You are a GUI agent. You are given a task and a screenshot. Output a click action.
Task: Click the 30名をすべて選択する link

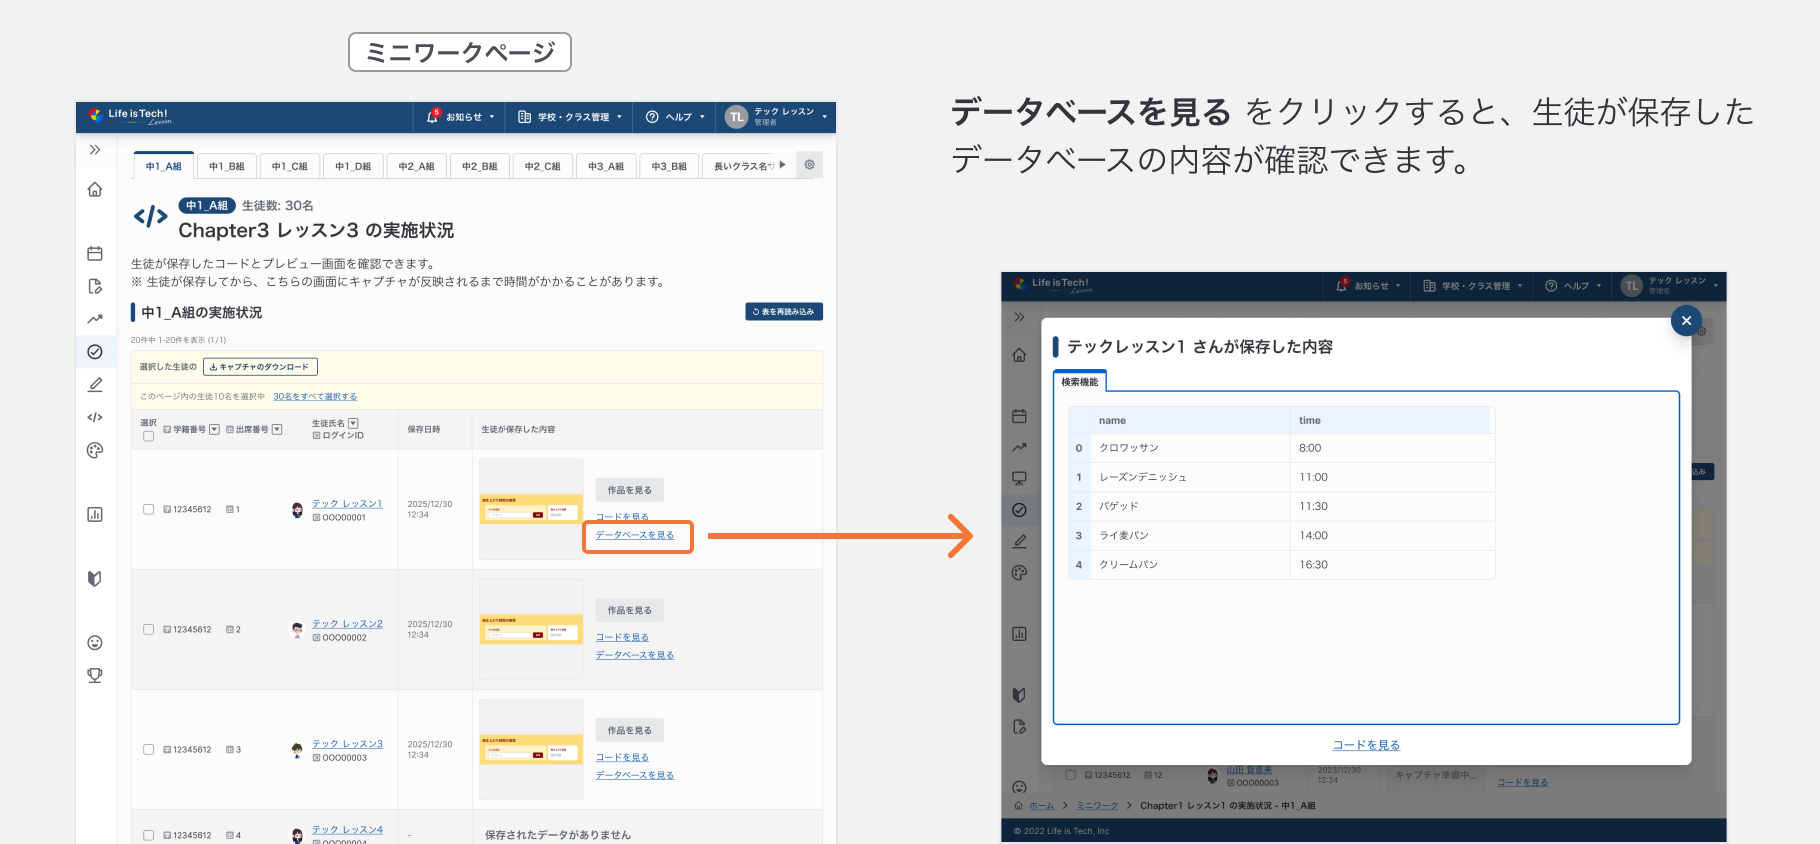[x=315, y=397]
